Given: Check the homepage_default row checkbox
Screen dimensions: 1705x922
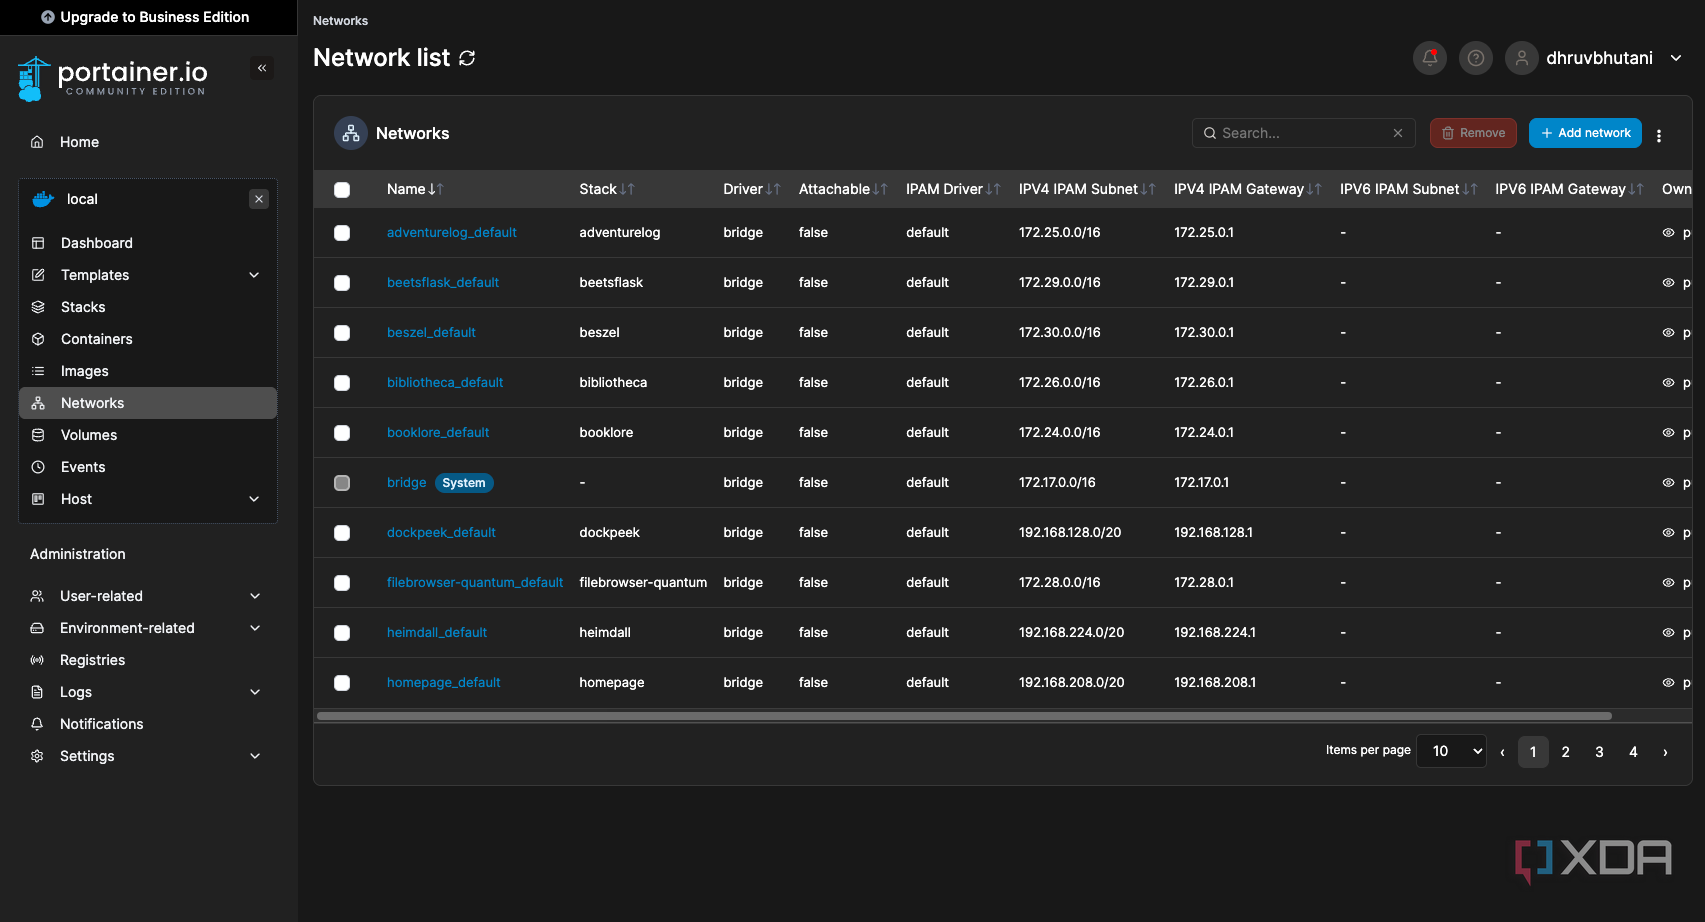Looking at the screenshot, I should click(342, 683).
